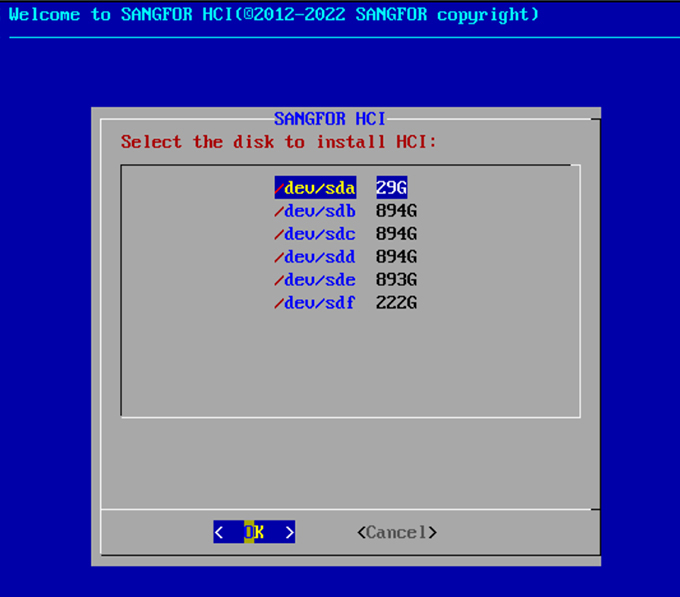Screen dimensions: 680x597
Task: Click the SANGFOR HCI dialog title
Action: 330,118
